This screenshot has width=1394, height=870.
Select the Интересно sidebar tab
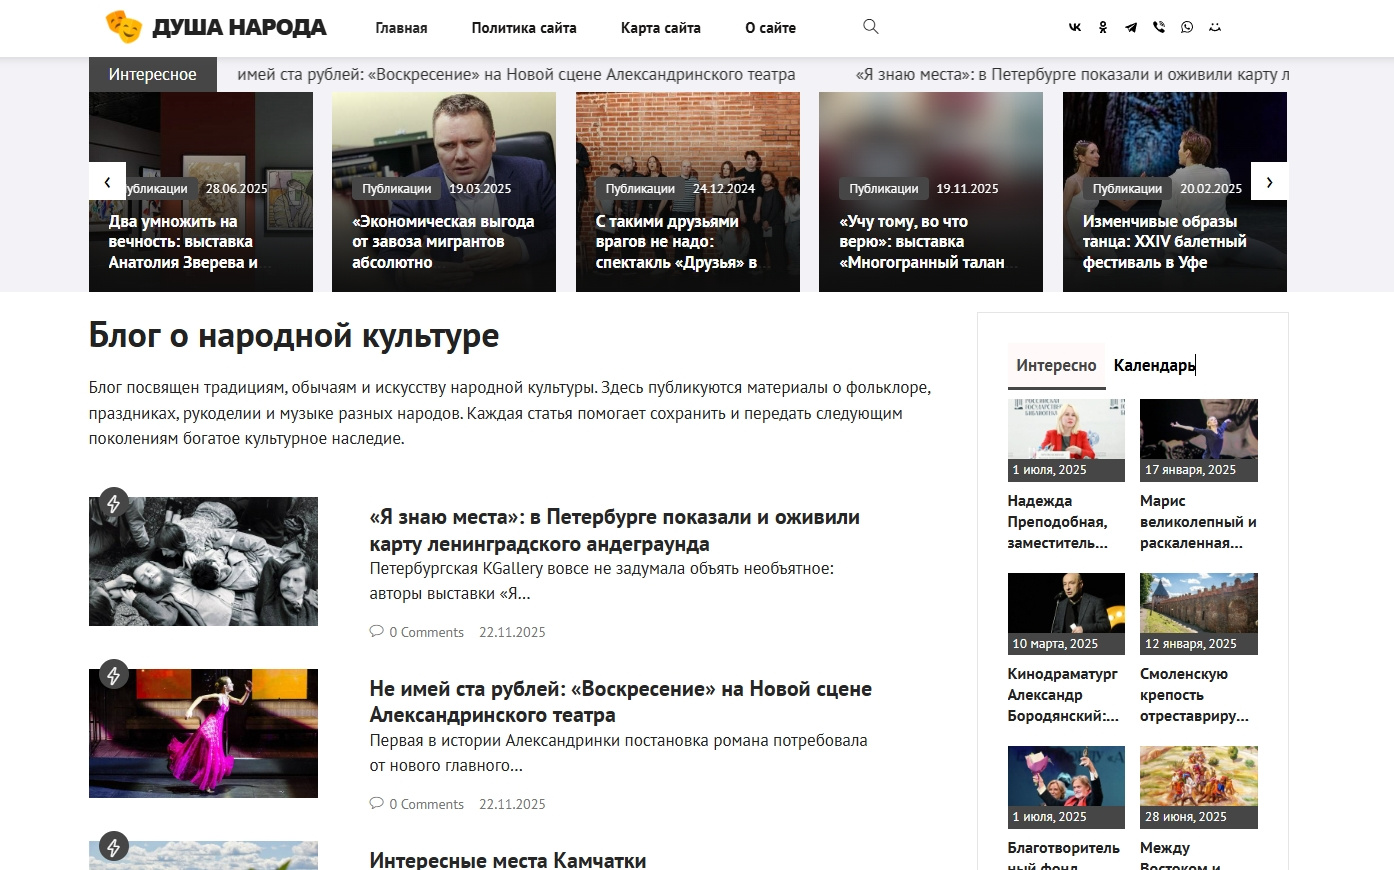[x=1056, y=366]
